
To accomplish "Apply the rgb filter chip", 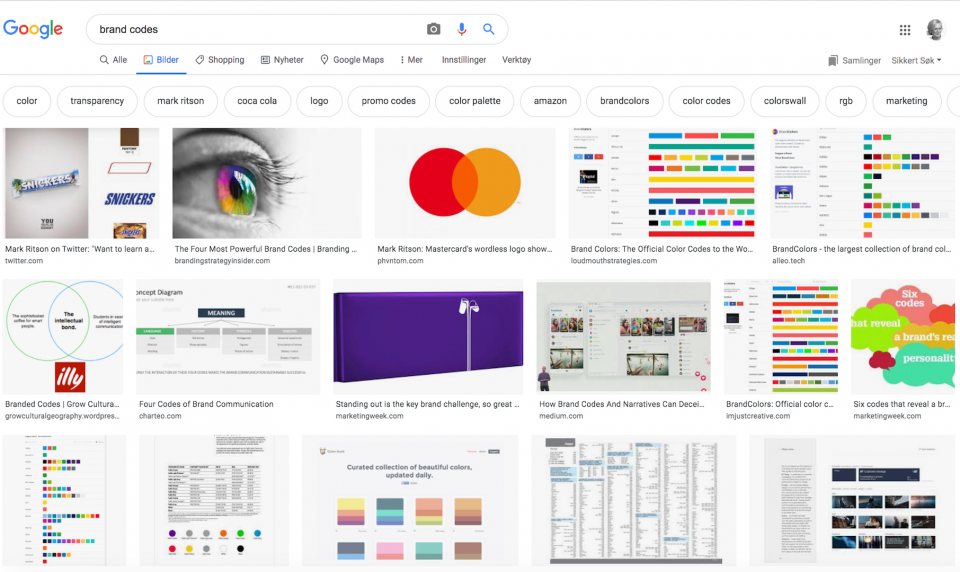I will click(846, 101).
